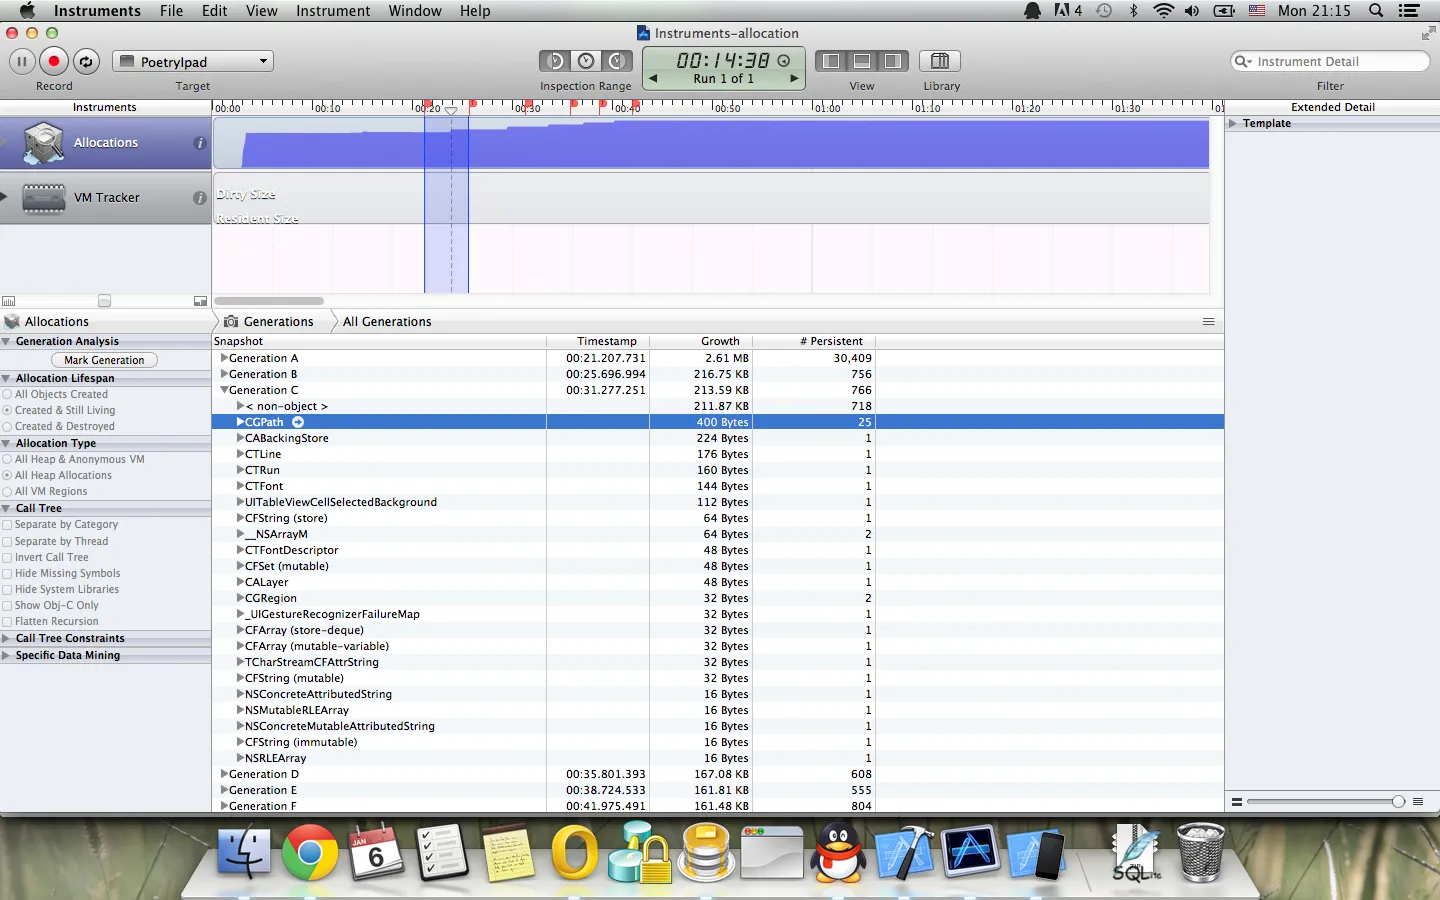Enable Separate by Category checkbox
Viewport: 1440px width, 900px height.
[x=7, y=525]
